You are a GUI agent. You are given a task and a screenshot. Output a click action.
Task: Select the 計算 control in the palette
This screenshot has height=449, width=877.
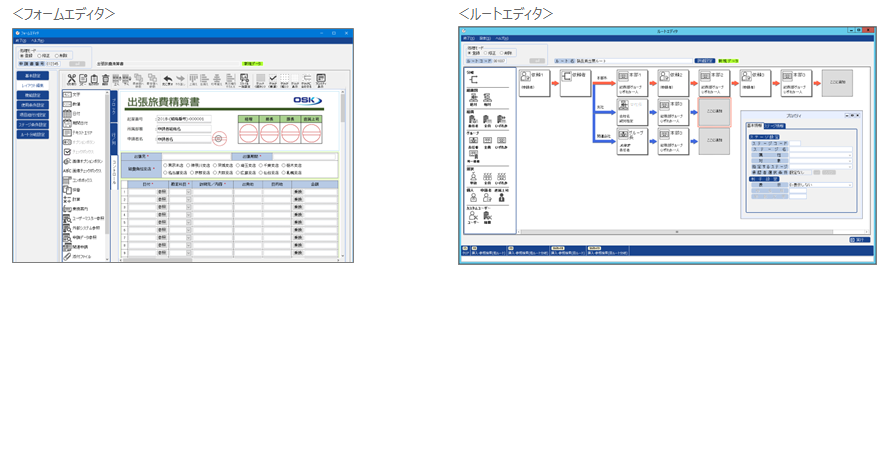point(75,201)
